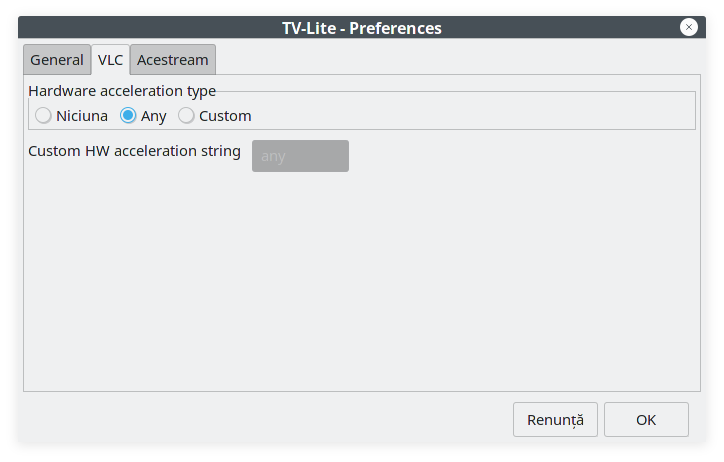Click the Niciuna option label text
Image resolution: width=724 pixels, height=462 pixels.
pyautogui.click(x=82, y=116)
